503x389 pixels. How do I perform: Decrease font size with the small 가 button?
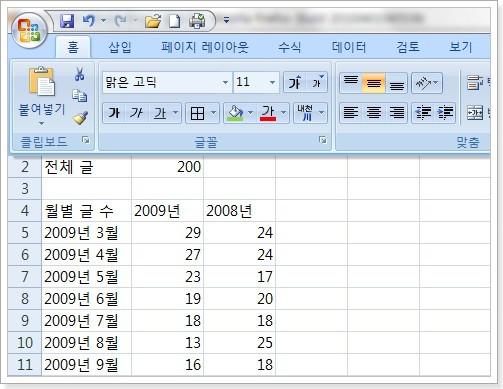click(x=317, y=82)
